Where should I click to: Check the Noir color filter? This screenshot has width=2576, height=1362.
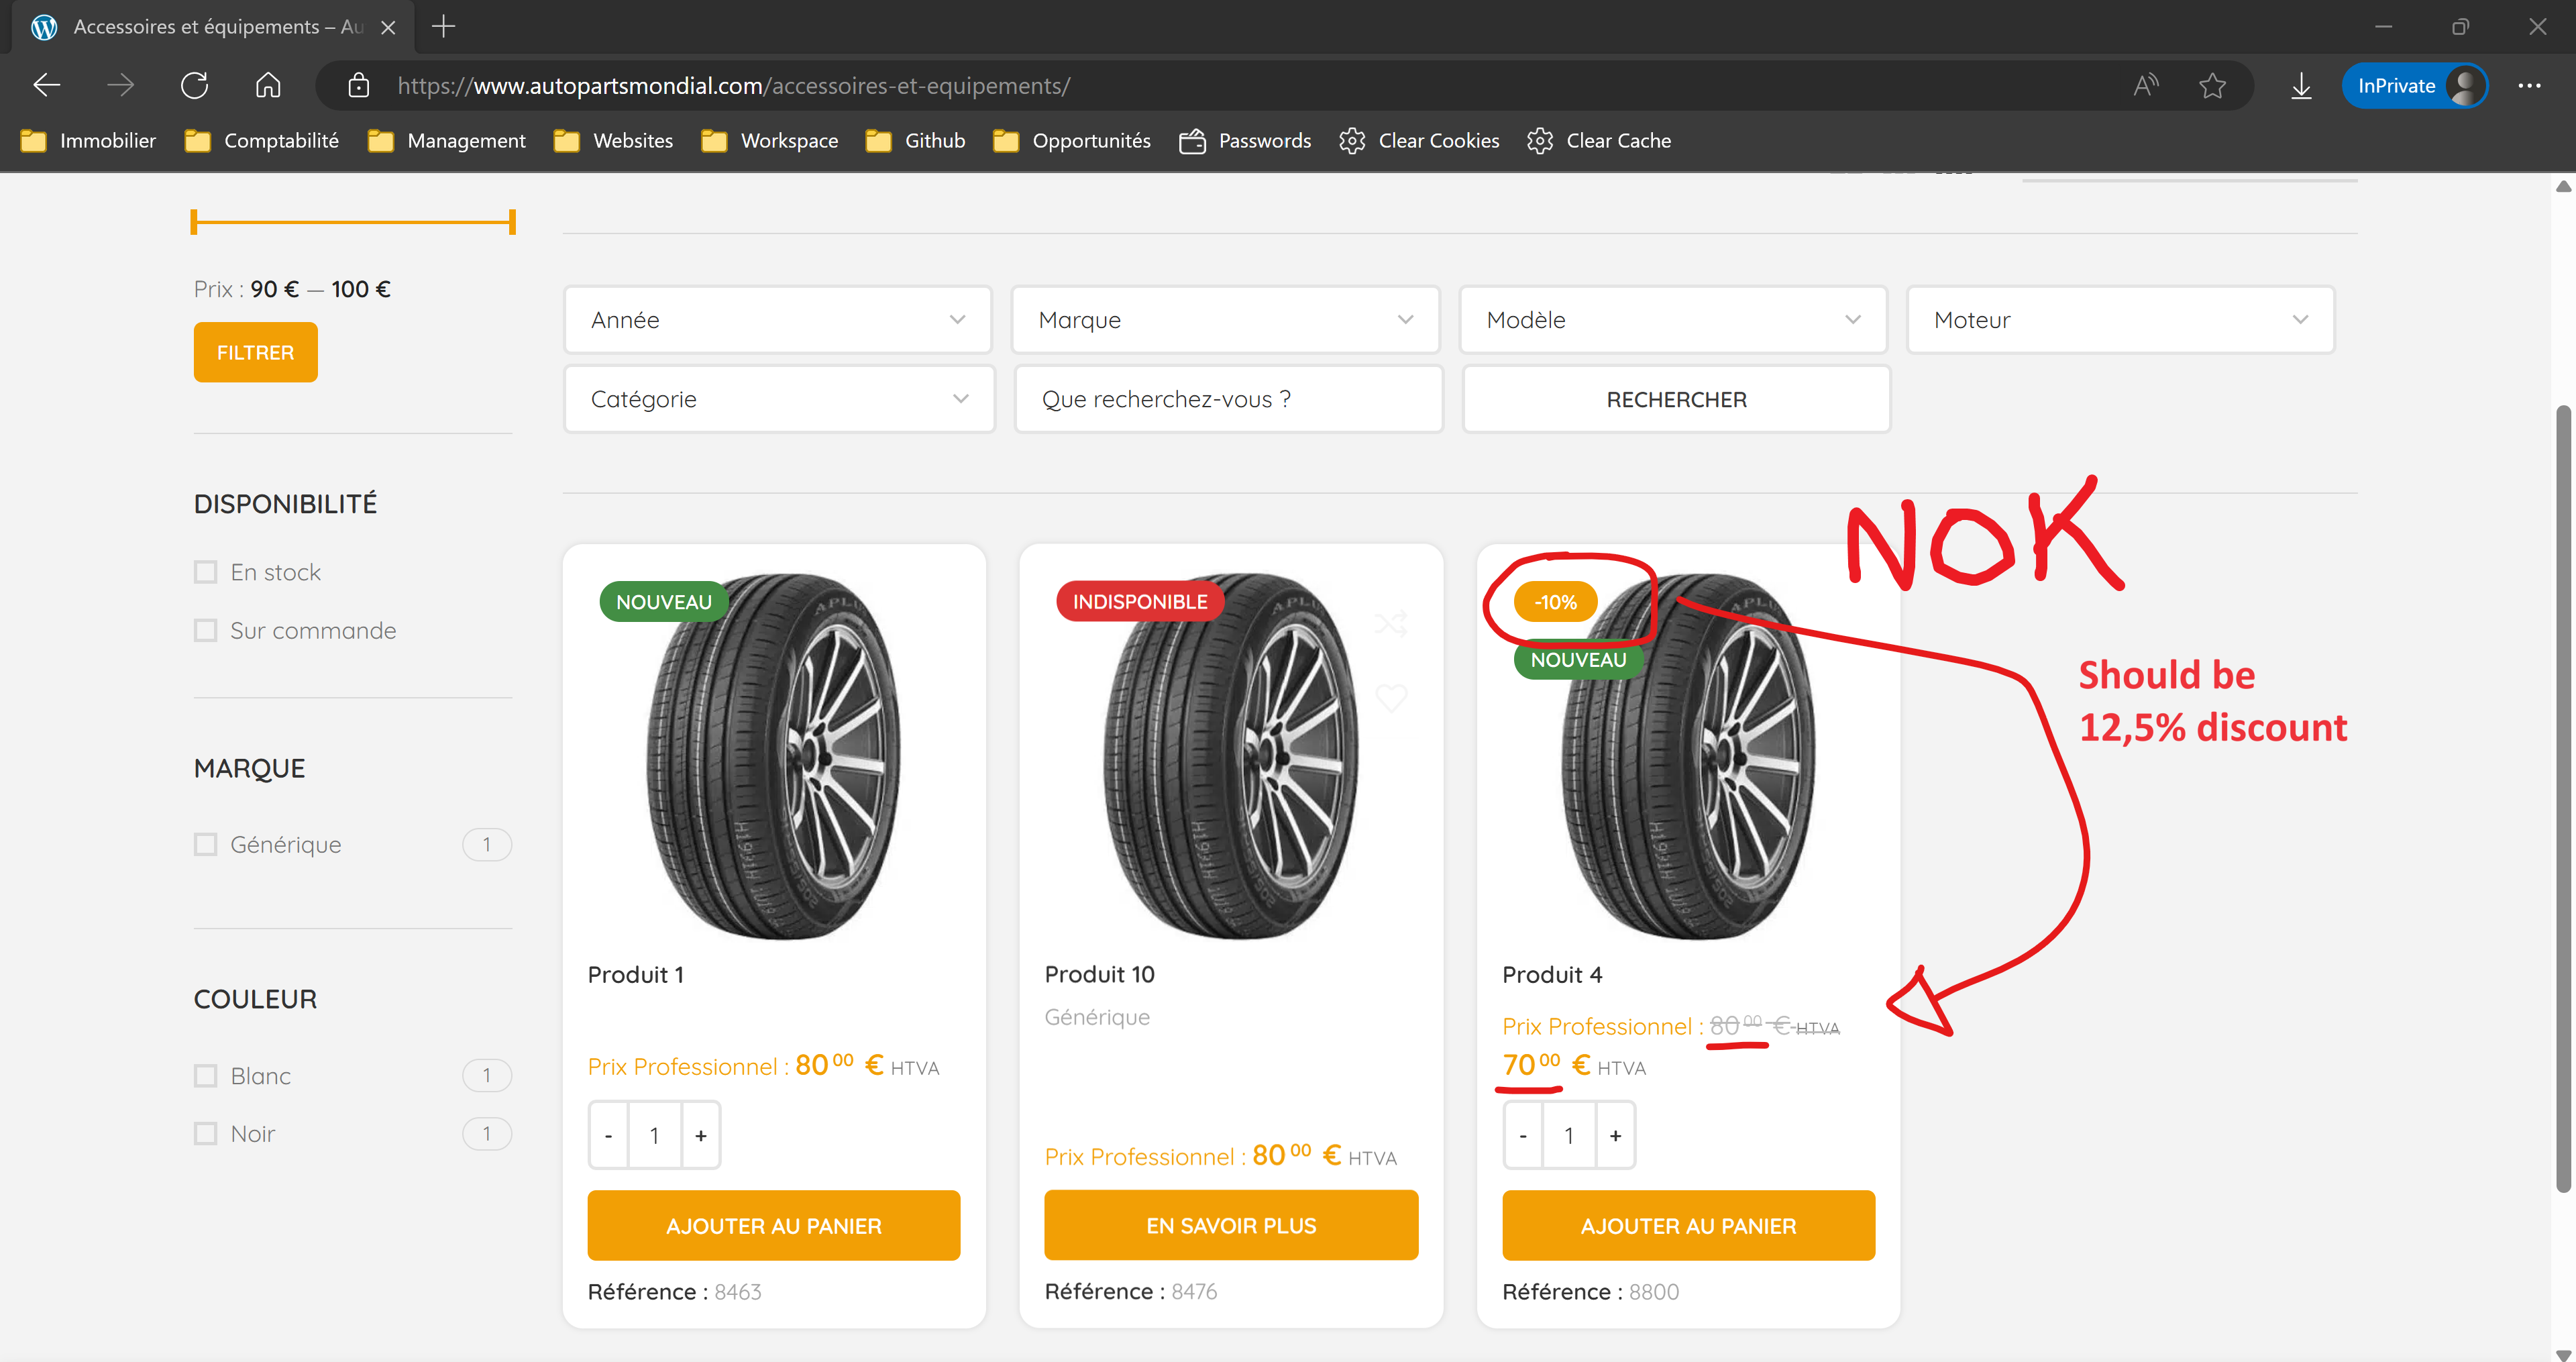(205, 1134)
